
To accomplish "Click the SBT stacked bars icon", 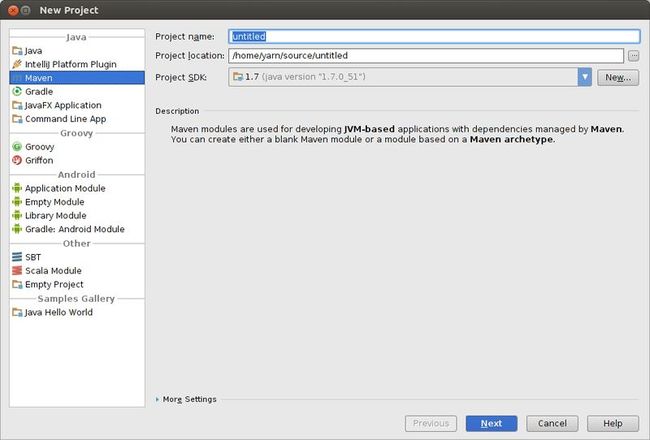I will coord(17,257).
